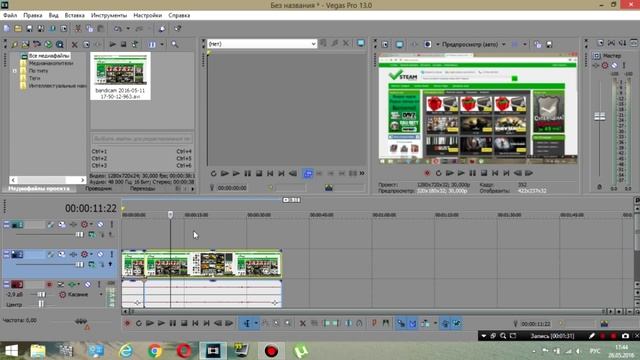The width and height of the screenshot is (640, 360).
Task: Click the playhead marker on timeline ruler
Action: point(170,214)
